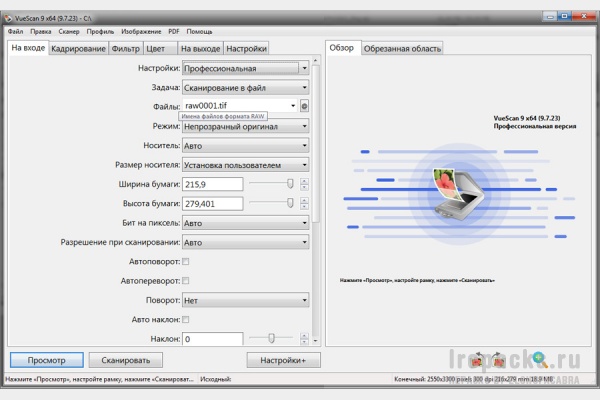This screenshot has width=600, height=400.
Task: Rotate the image left using the toolbar icon
Action: coord(477,360)
